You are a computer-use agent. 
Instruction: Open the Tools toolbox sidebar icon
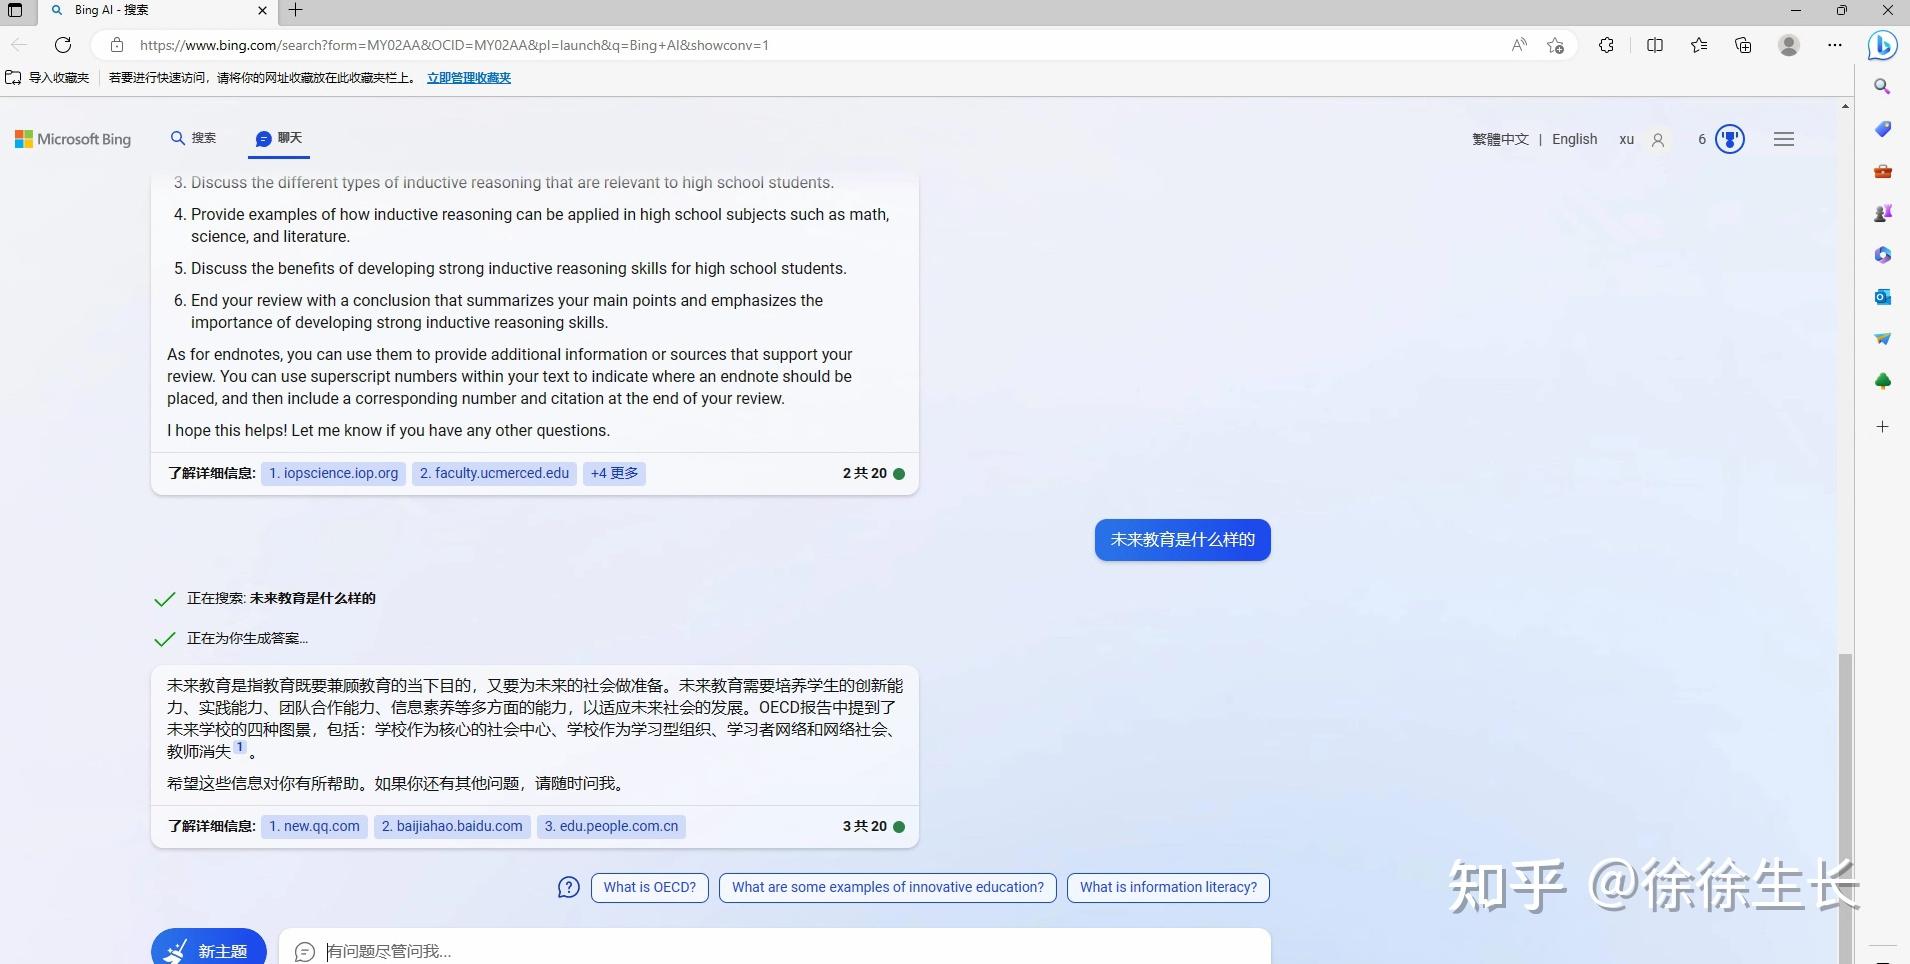pos(1882,172)
